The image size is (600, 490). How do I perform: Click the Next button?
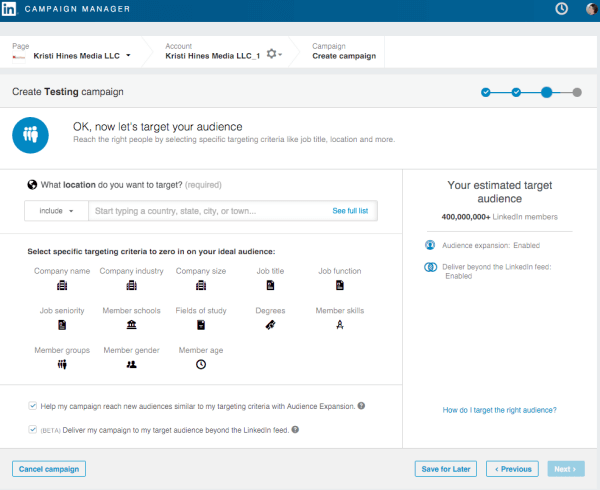coord(566,469)
